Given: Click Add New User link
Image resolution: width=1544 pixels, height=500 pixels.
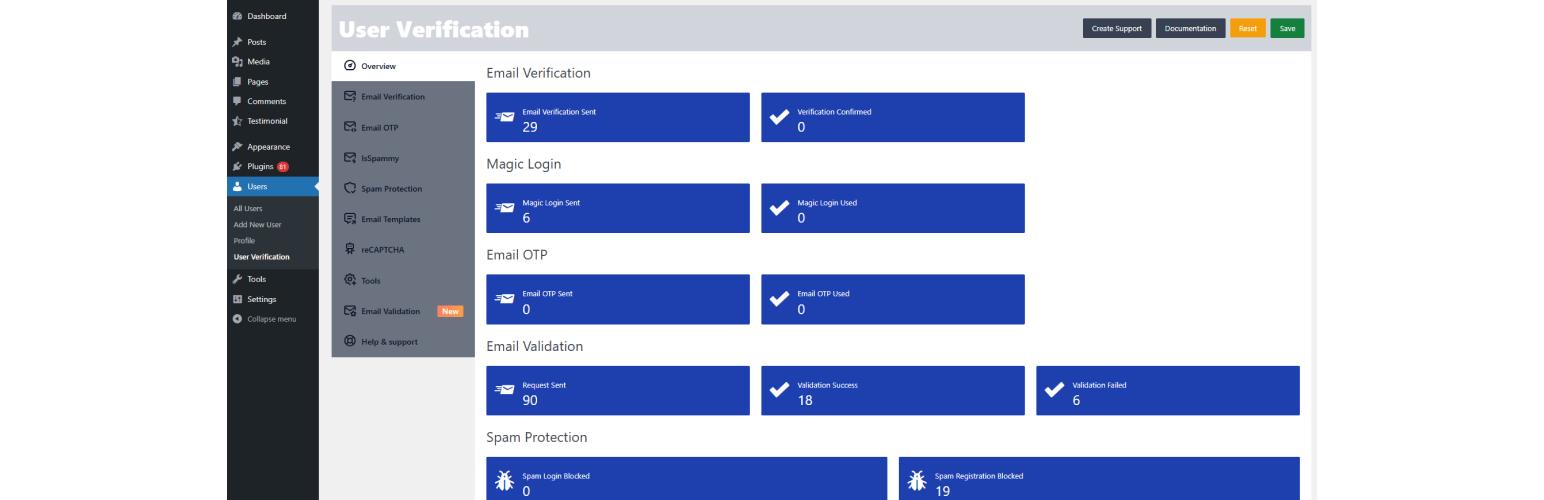Looking at the screenshot, I should pyautogui.click(x=257, y=225).
